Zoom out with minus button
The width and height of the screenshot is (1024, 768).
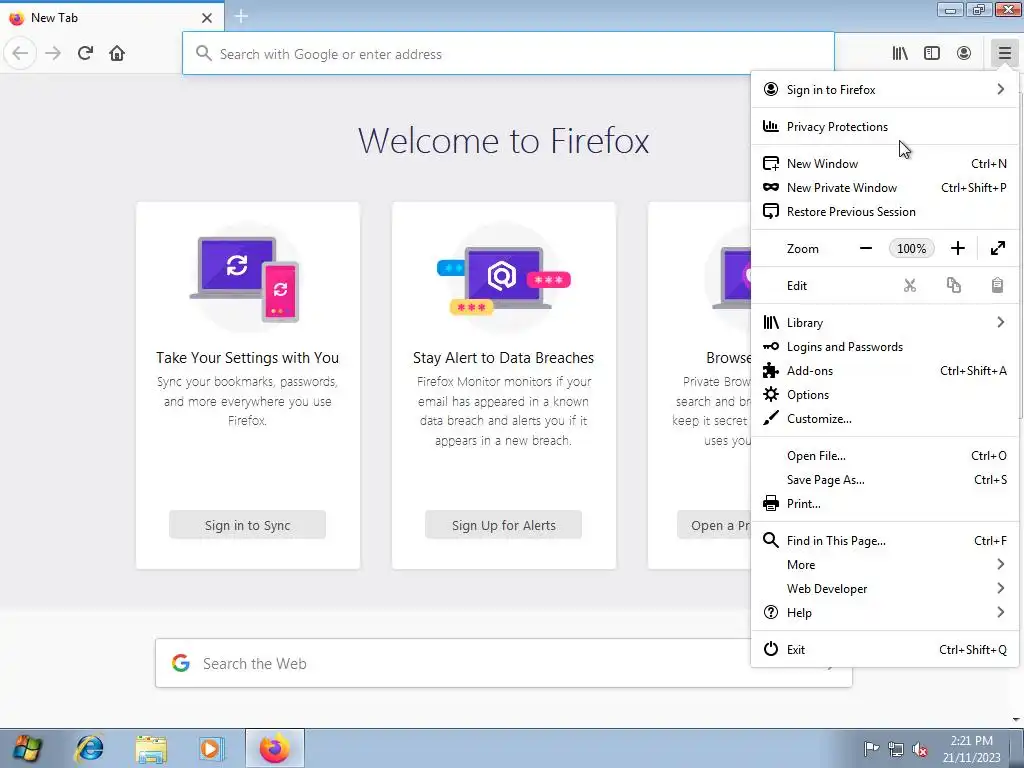pyautogui.click(x=866, y=248)
